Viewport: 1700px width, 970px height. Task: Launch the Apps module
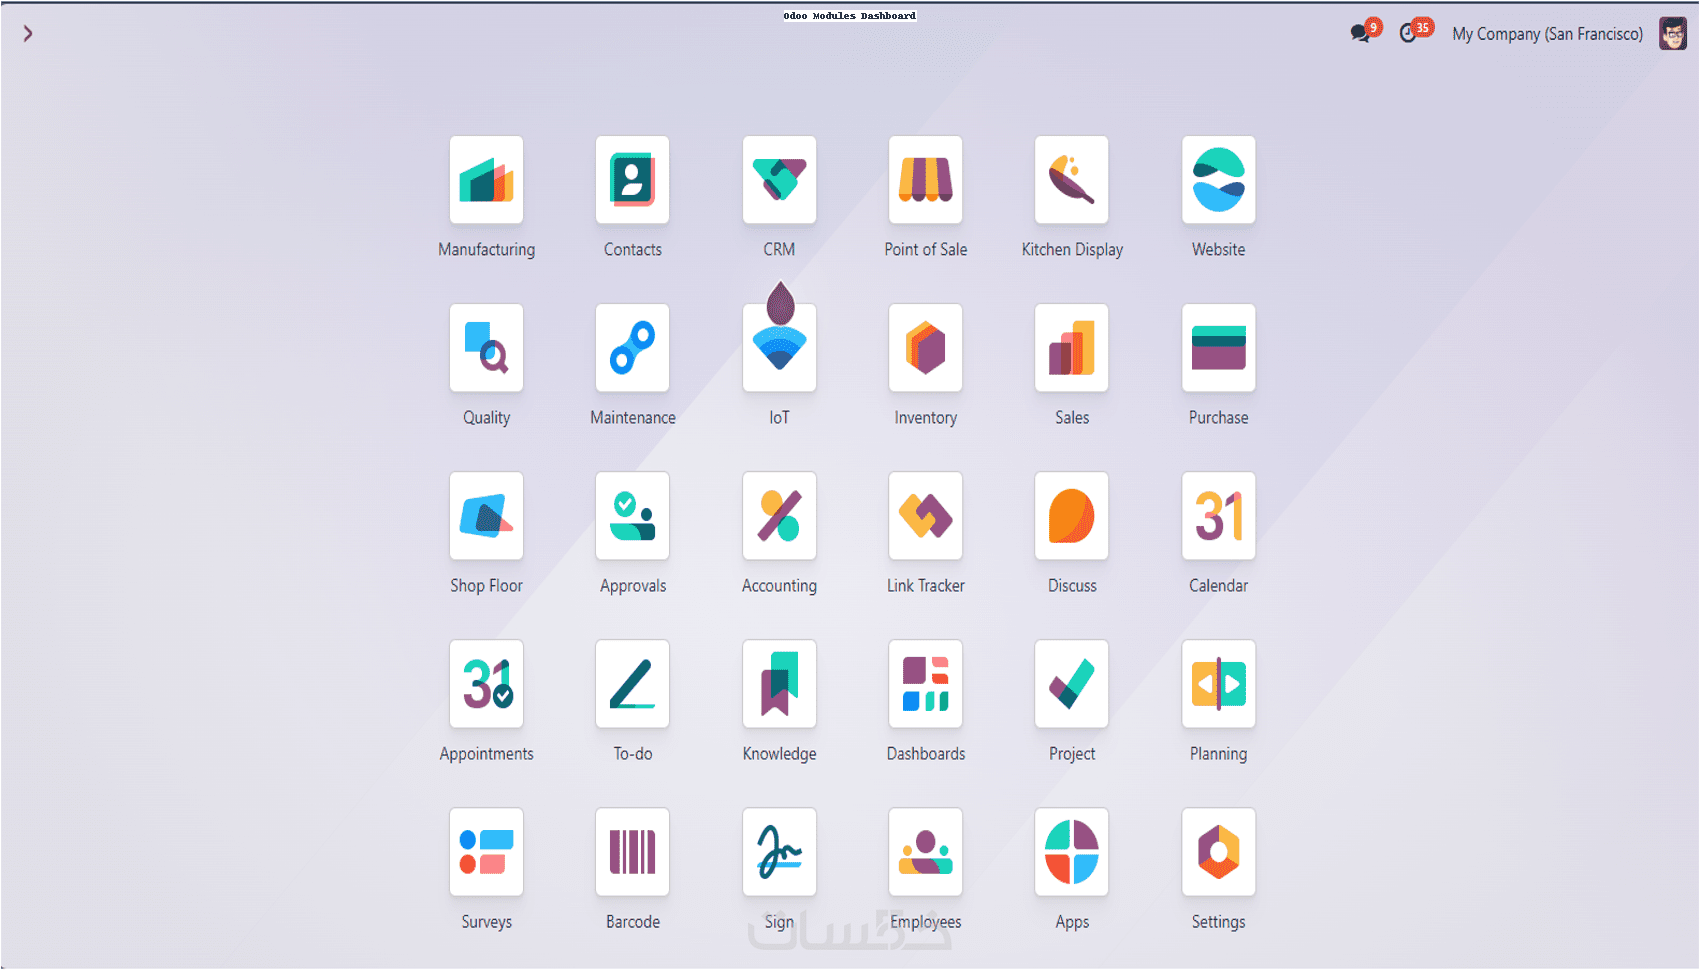pyautogui.click(x=1072, y=852)
